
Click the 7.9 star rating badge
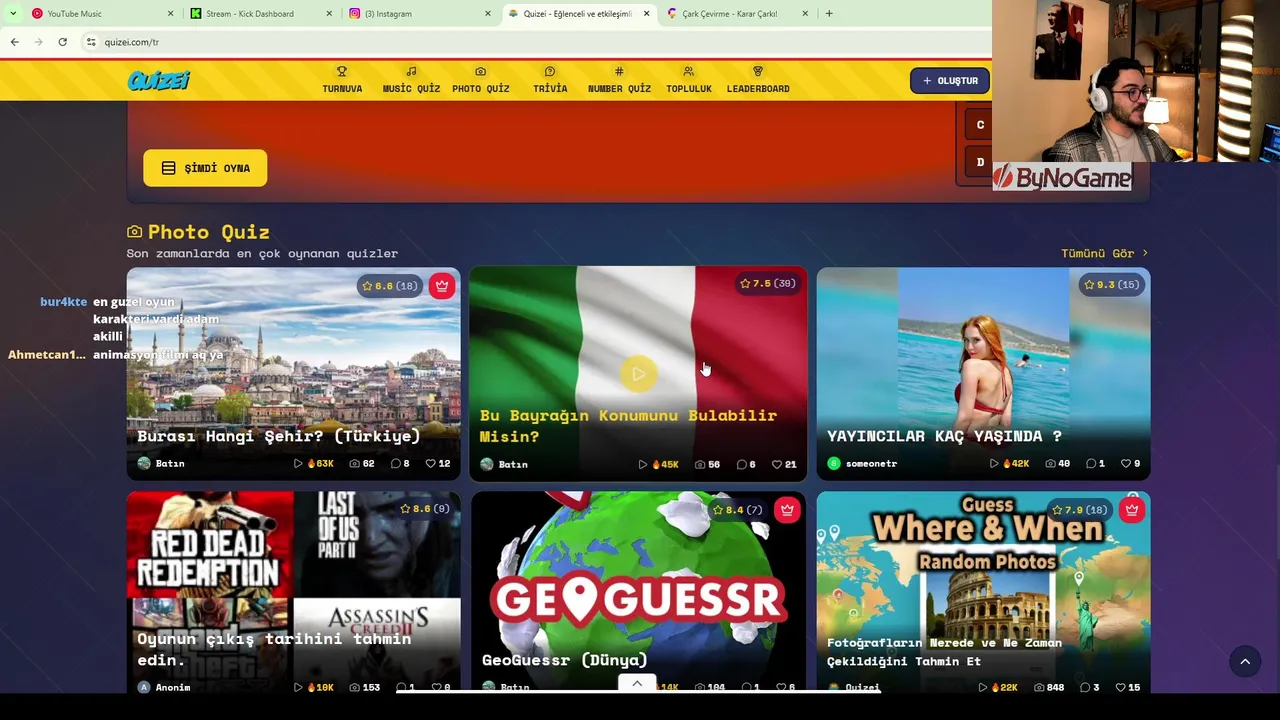(1081, 510)
